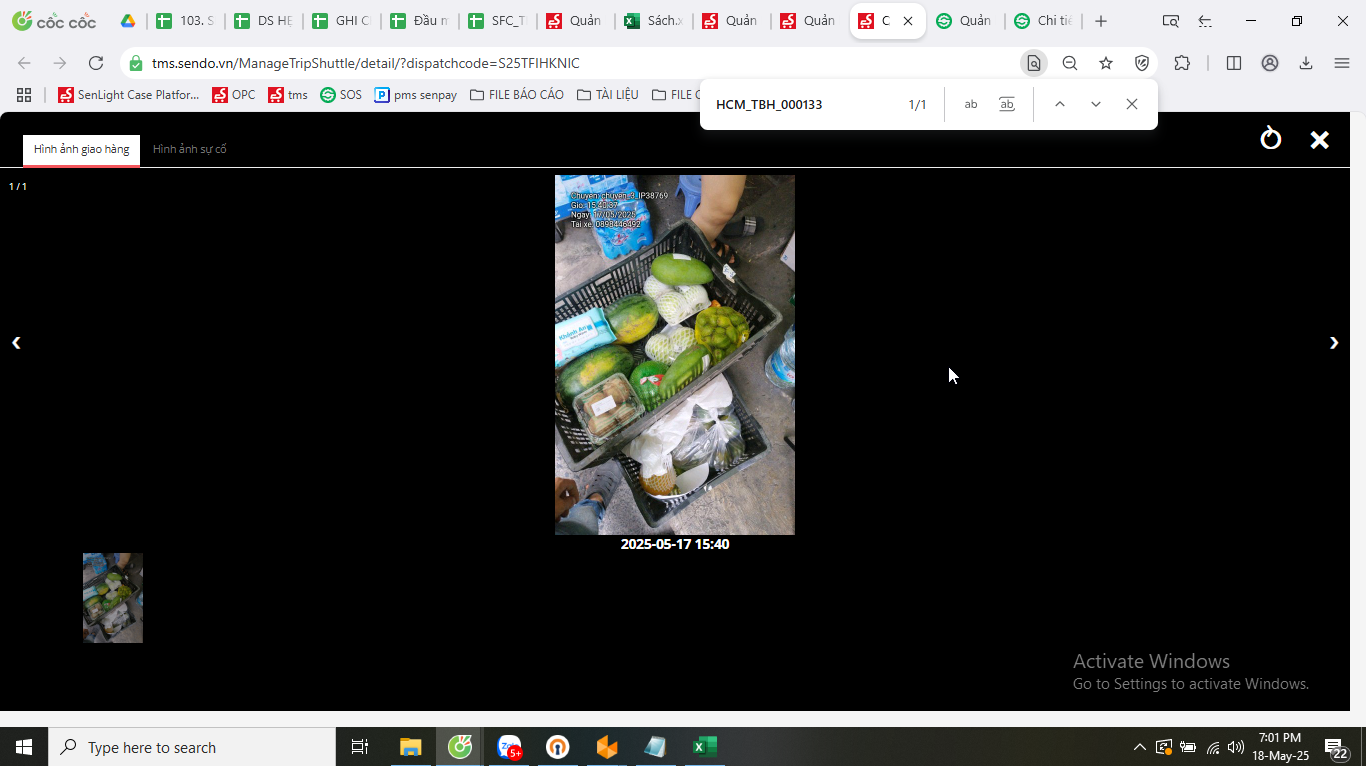This screenshot has width=1366, height=766.
Task: Switch to the GHI C spreadsheet tab
Action: click(342, 21)
